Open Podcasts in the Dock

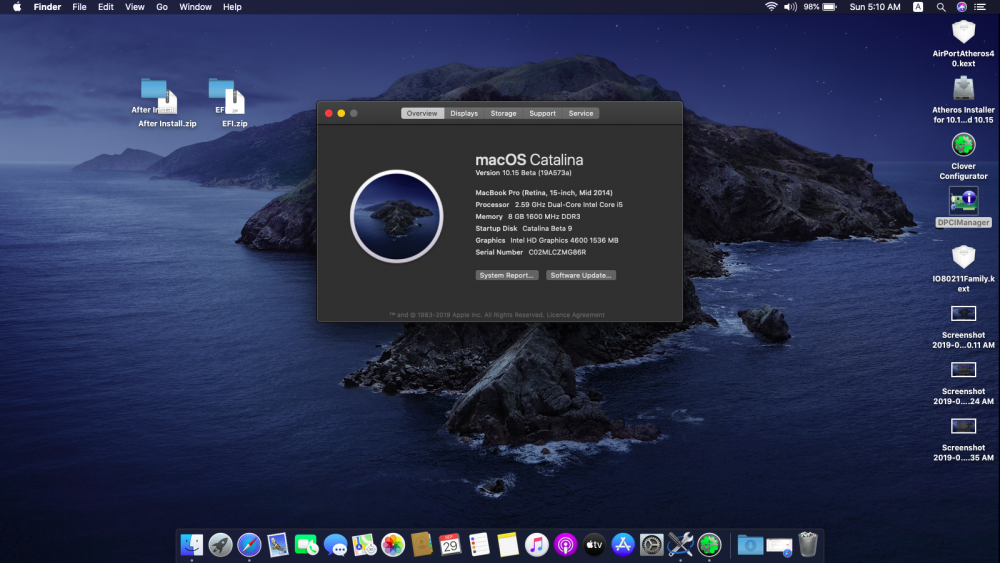click(565, 545)
